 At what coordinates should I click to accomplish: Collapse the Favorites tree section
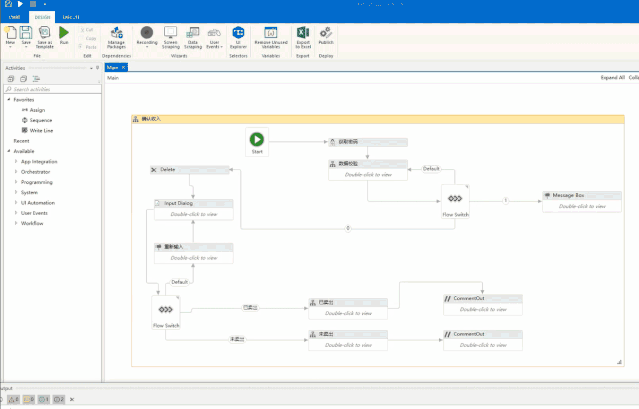(x=8, y=100)
